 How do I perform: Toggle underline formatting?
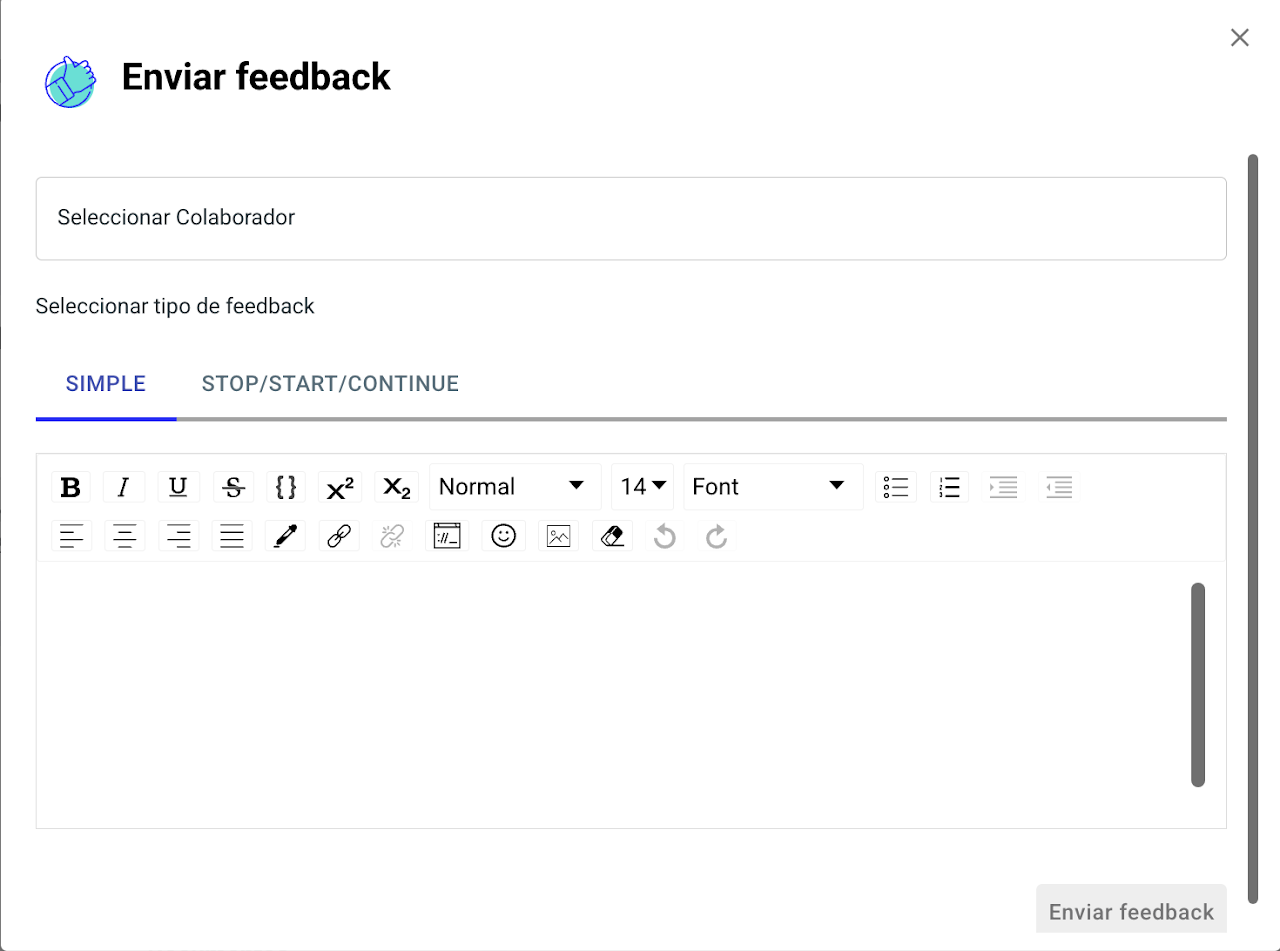tap(178, 487)
